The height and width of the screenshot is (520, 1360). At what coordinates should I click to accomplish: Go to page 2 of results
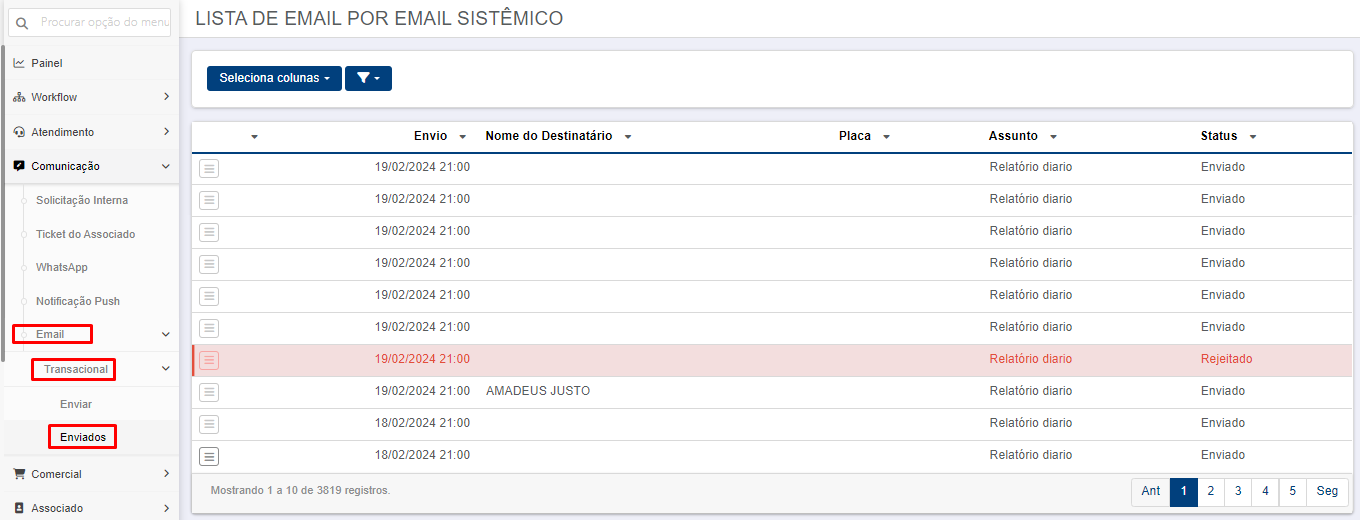(x=1211, y=491)
